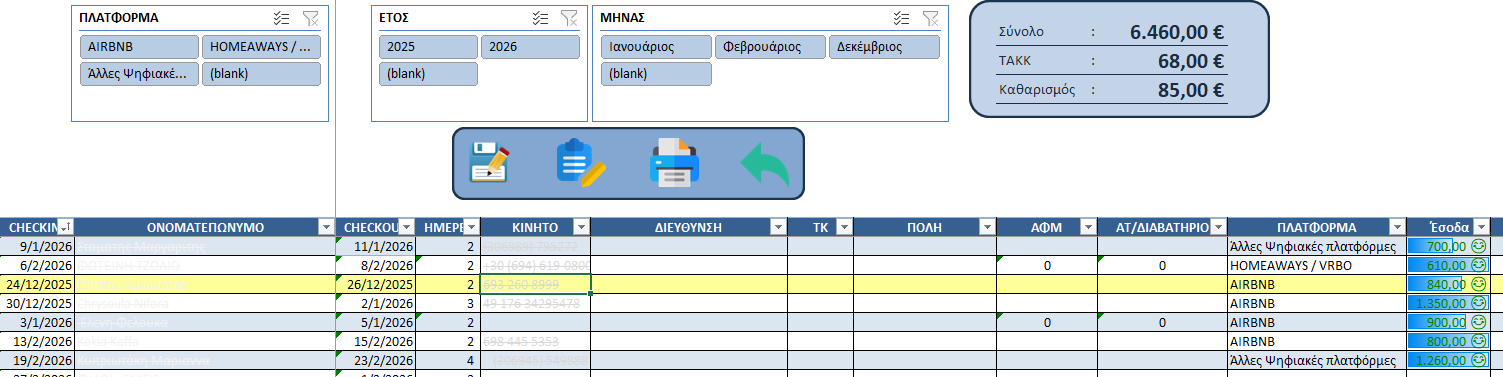Select check-in cell 9/1/2026
The width and height of the screenshot is (1503, 377).
pos(37,246)
